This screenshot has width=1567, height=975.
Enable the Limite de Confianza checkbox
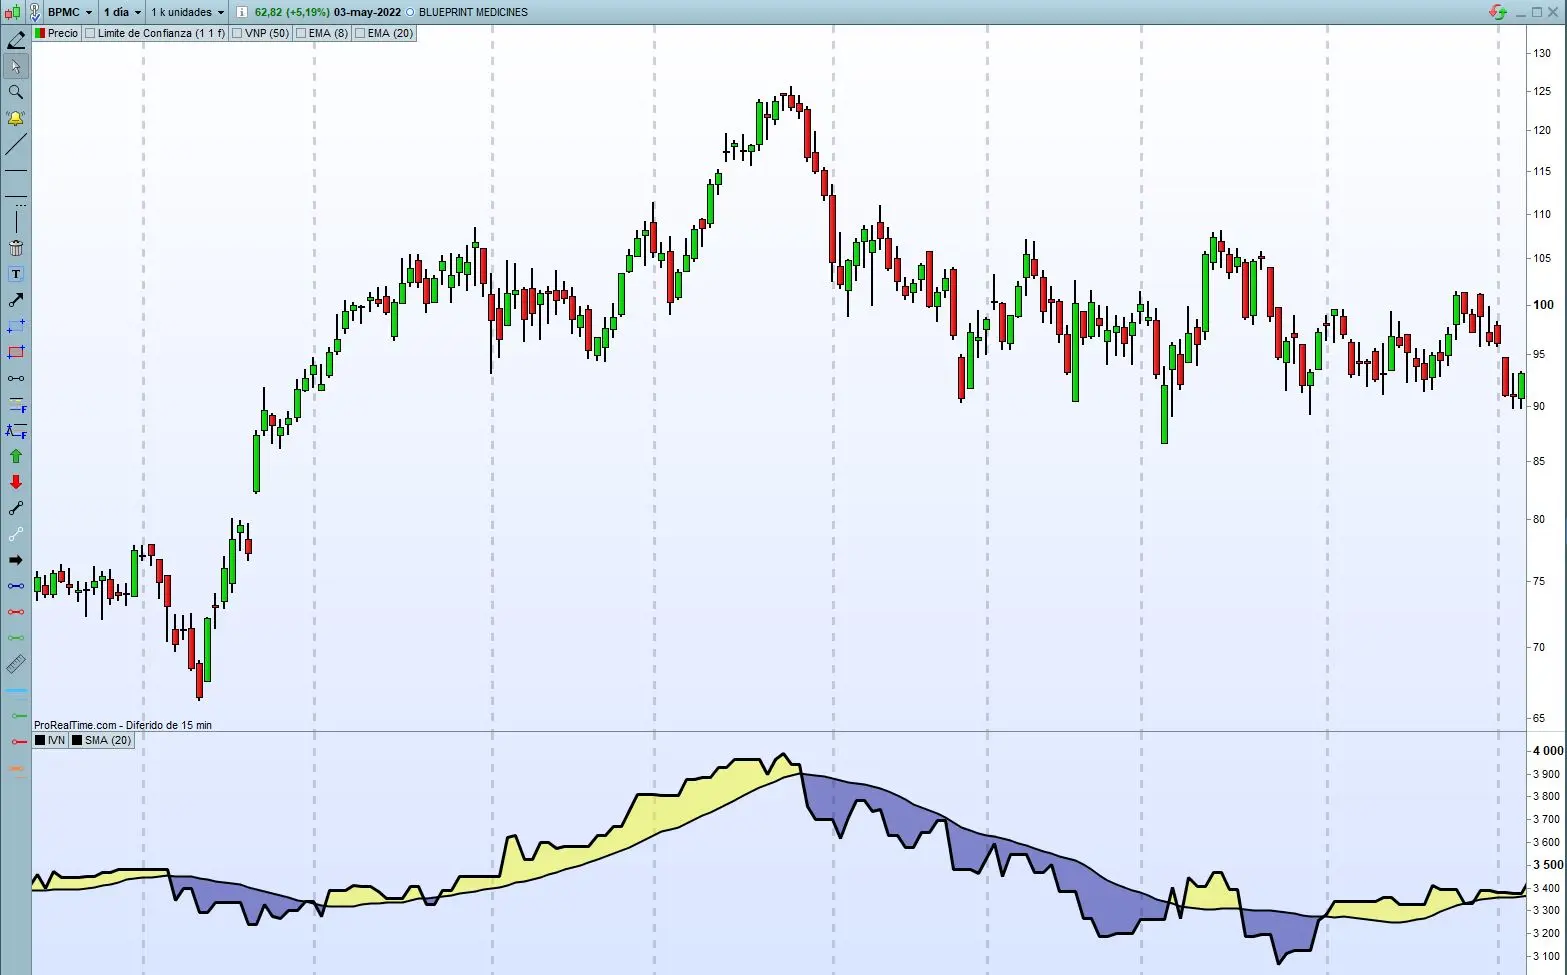click(x=90, y=33)
